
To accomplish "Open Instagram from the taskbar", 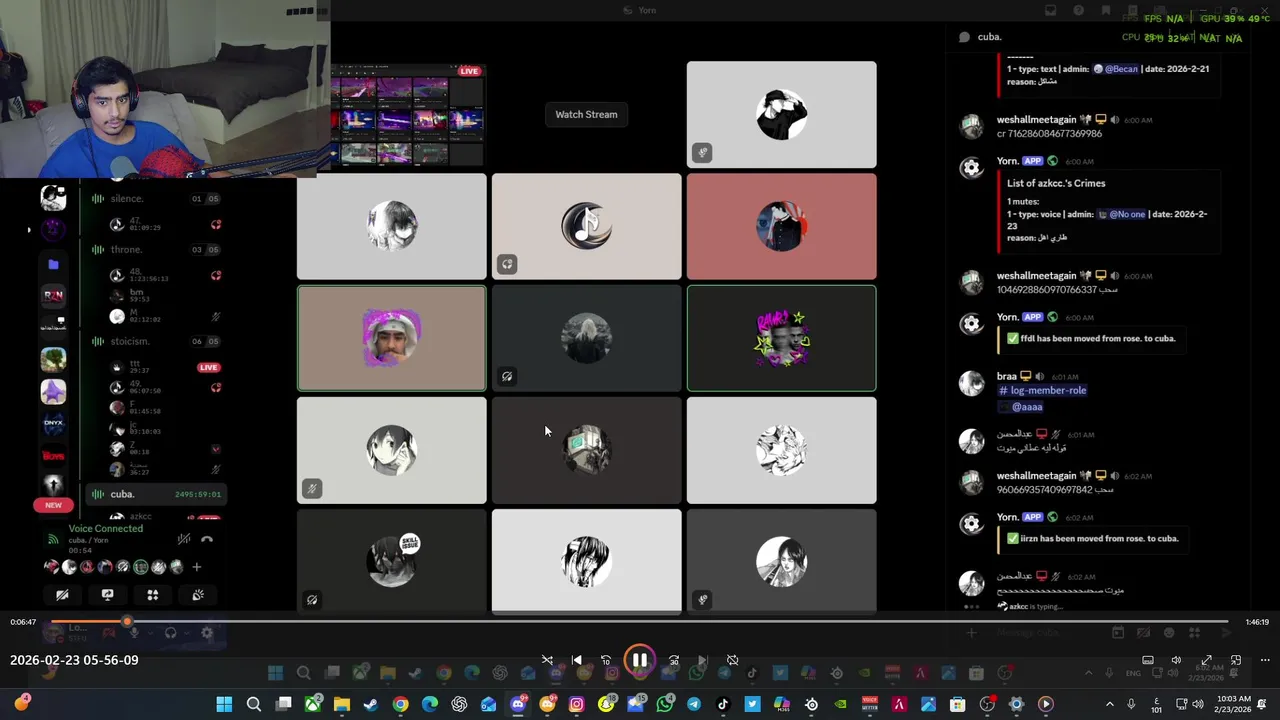I will (x=576, y=705).
